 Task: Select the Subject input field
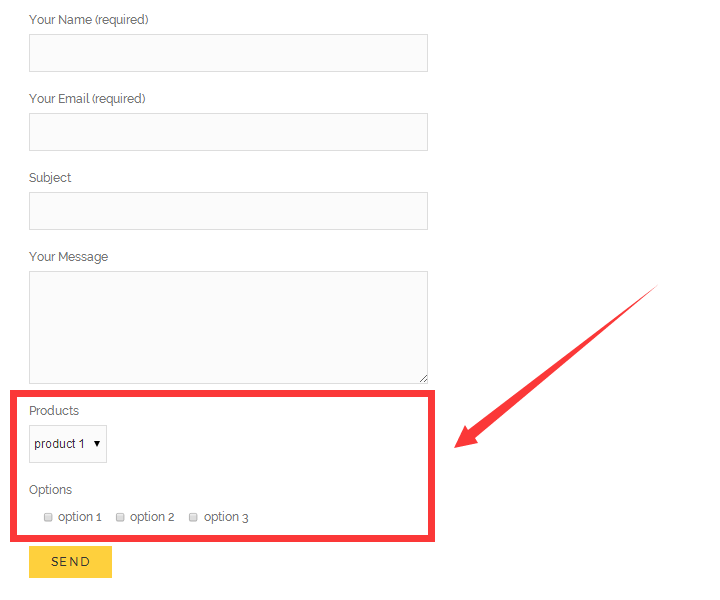pyautogui.click(x=228, y=211)
